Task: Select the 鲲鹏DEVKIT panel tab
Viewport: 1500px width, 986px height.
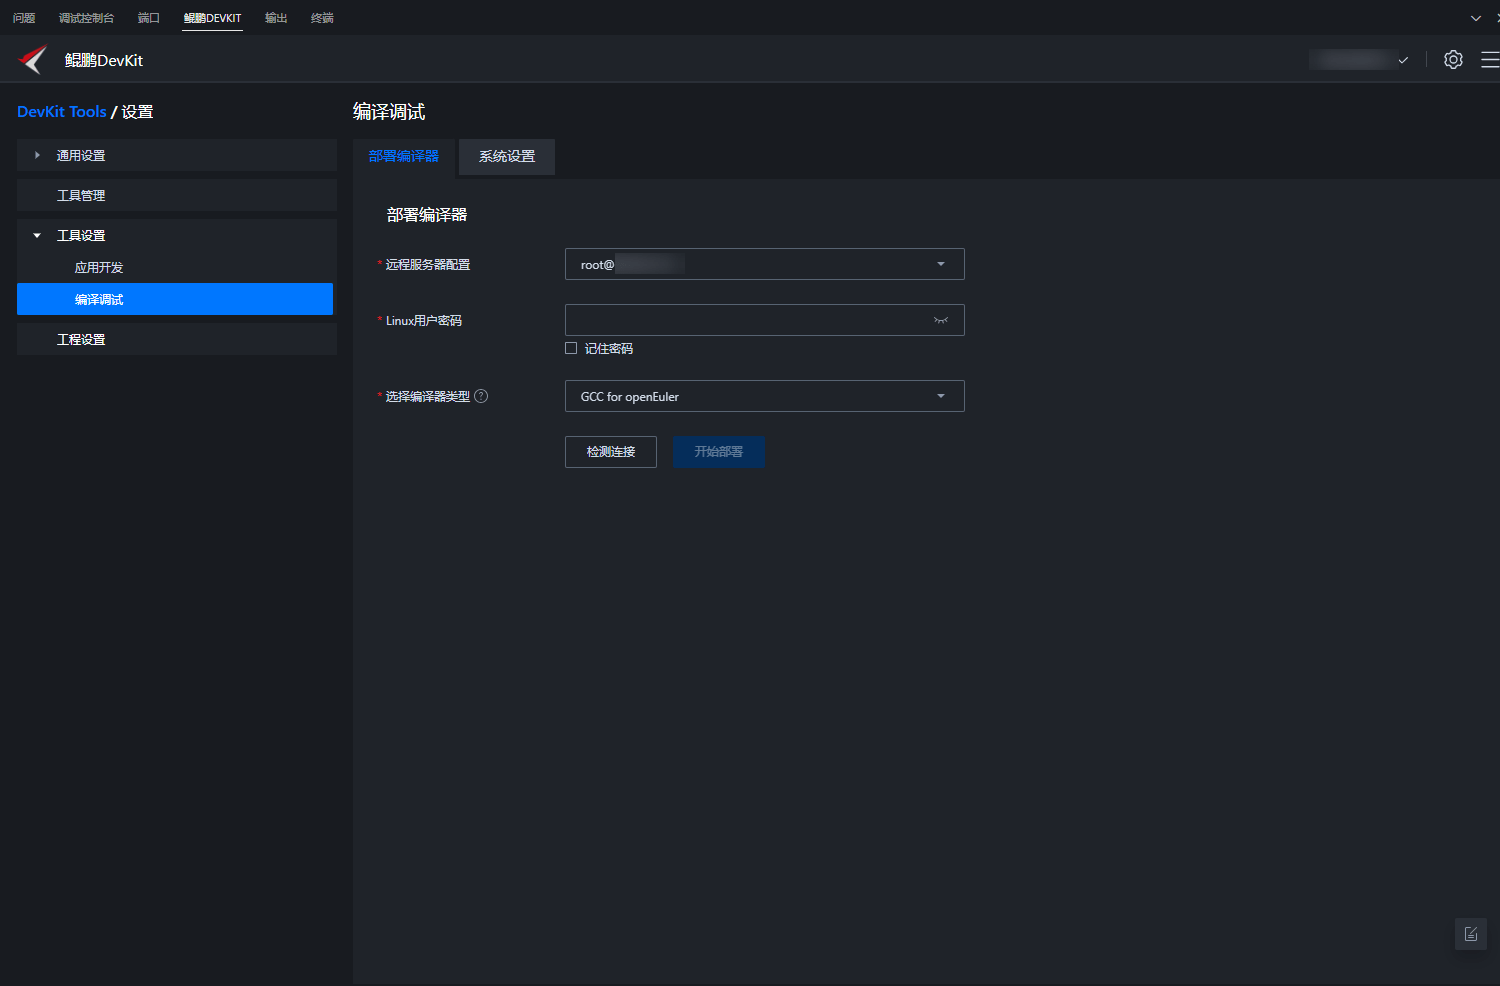Action: click(x=212, y=18)
